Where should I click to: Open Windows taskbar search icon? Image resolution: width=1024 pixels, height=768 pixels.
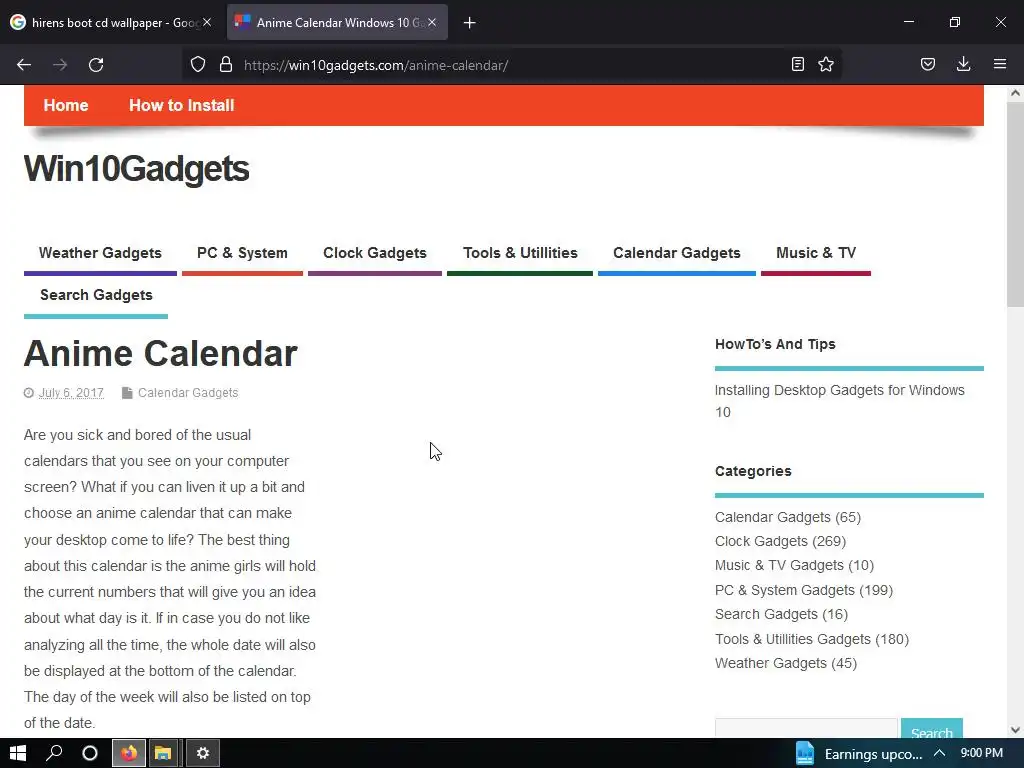[54, 754]
